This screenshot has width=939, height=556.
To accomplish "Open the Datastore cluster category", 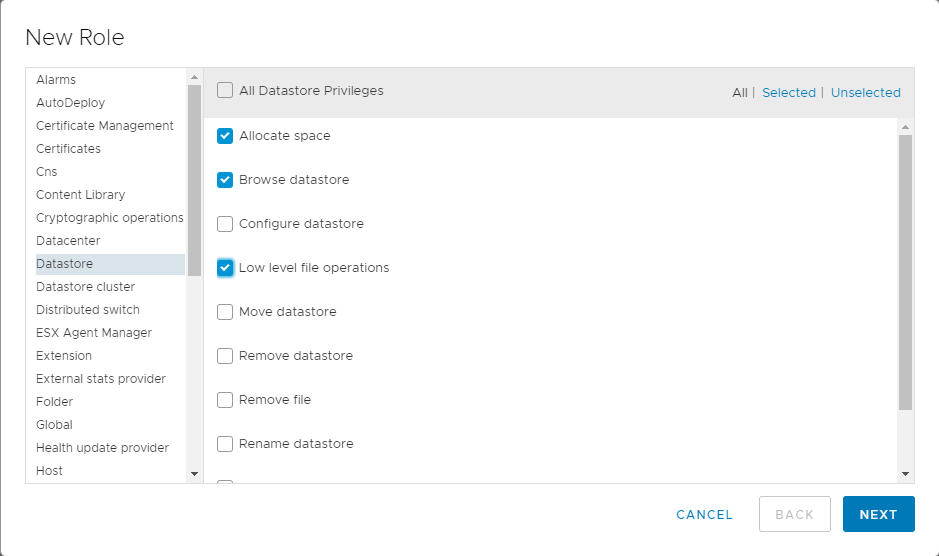I will (85, 287).
